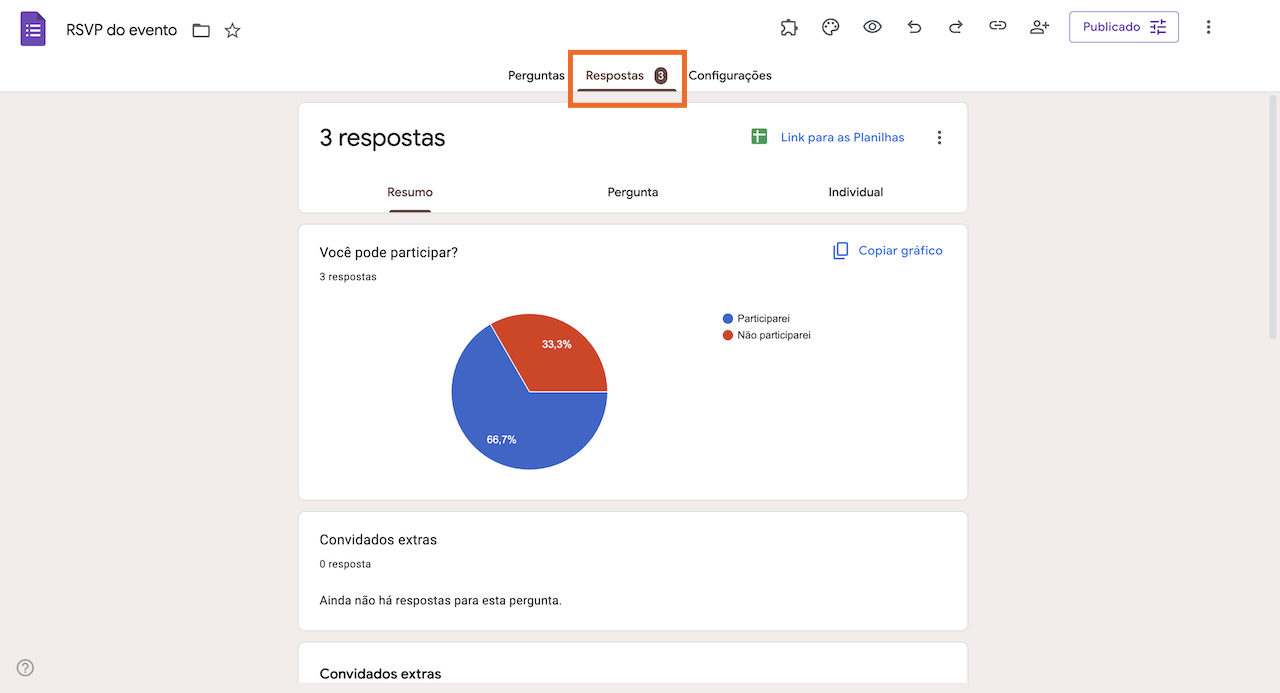
Task: Click the Copiar gráfico button
Action: point(888,250)
